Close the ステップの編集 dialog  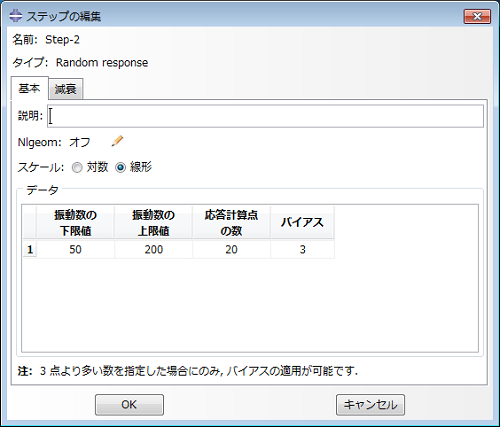click(477, 16)
